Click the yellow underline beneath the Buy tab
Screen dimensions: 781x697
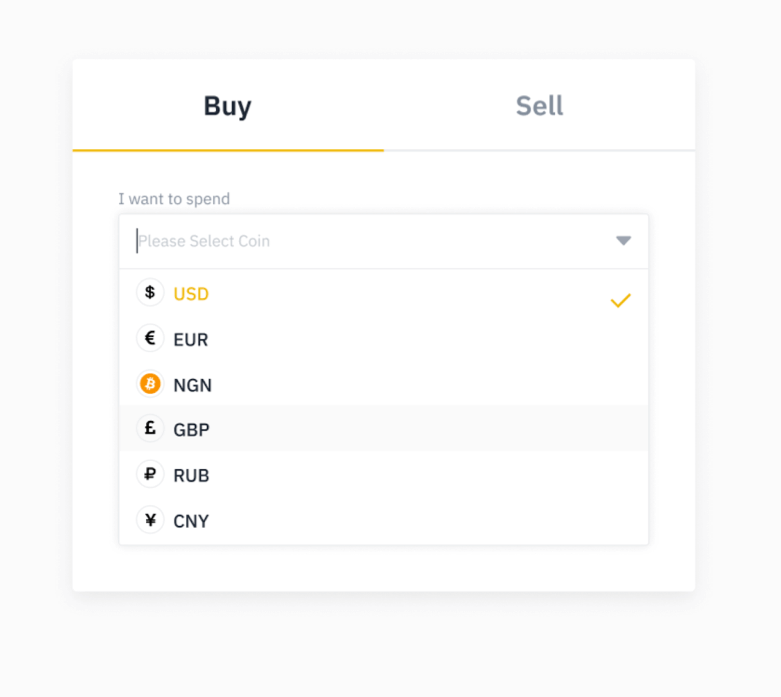(228, 150)
